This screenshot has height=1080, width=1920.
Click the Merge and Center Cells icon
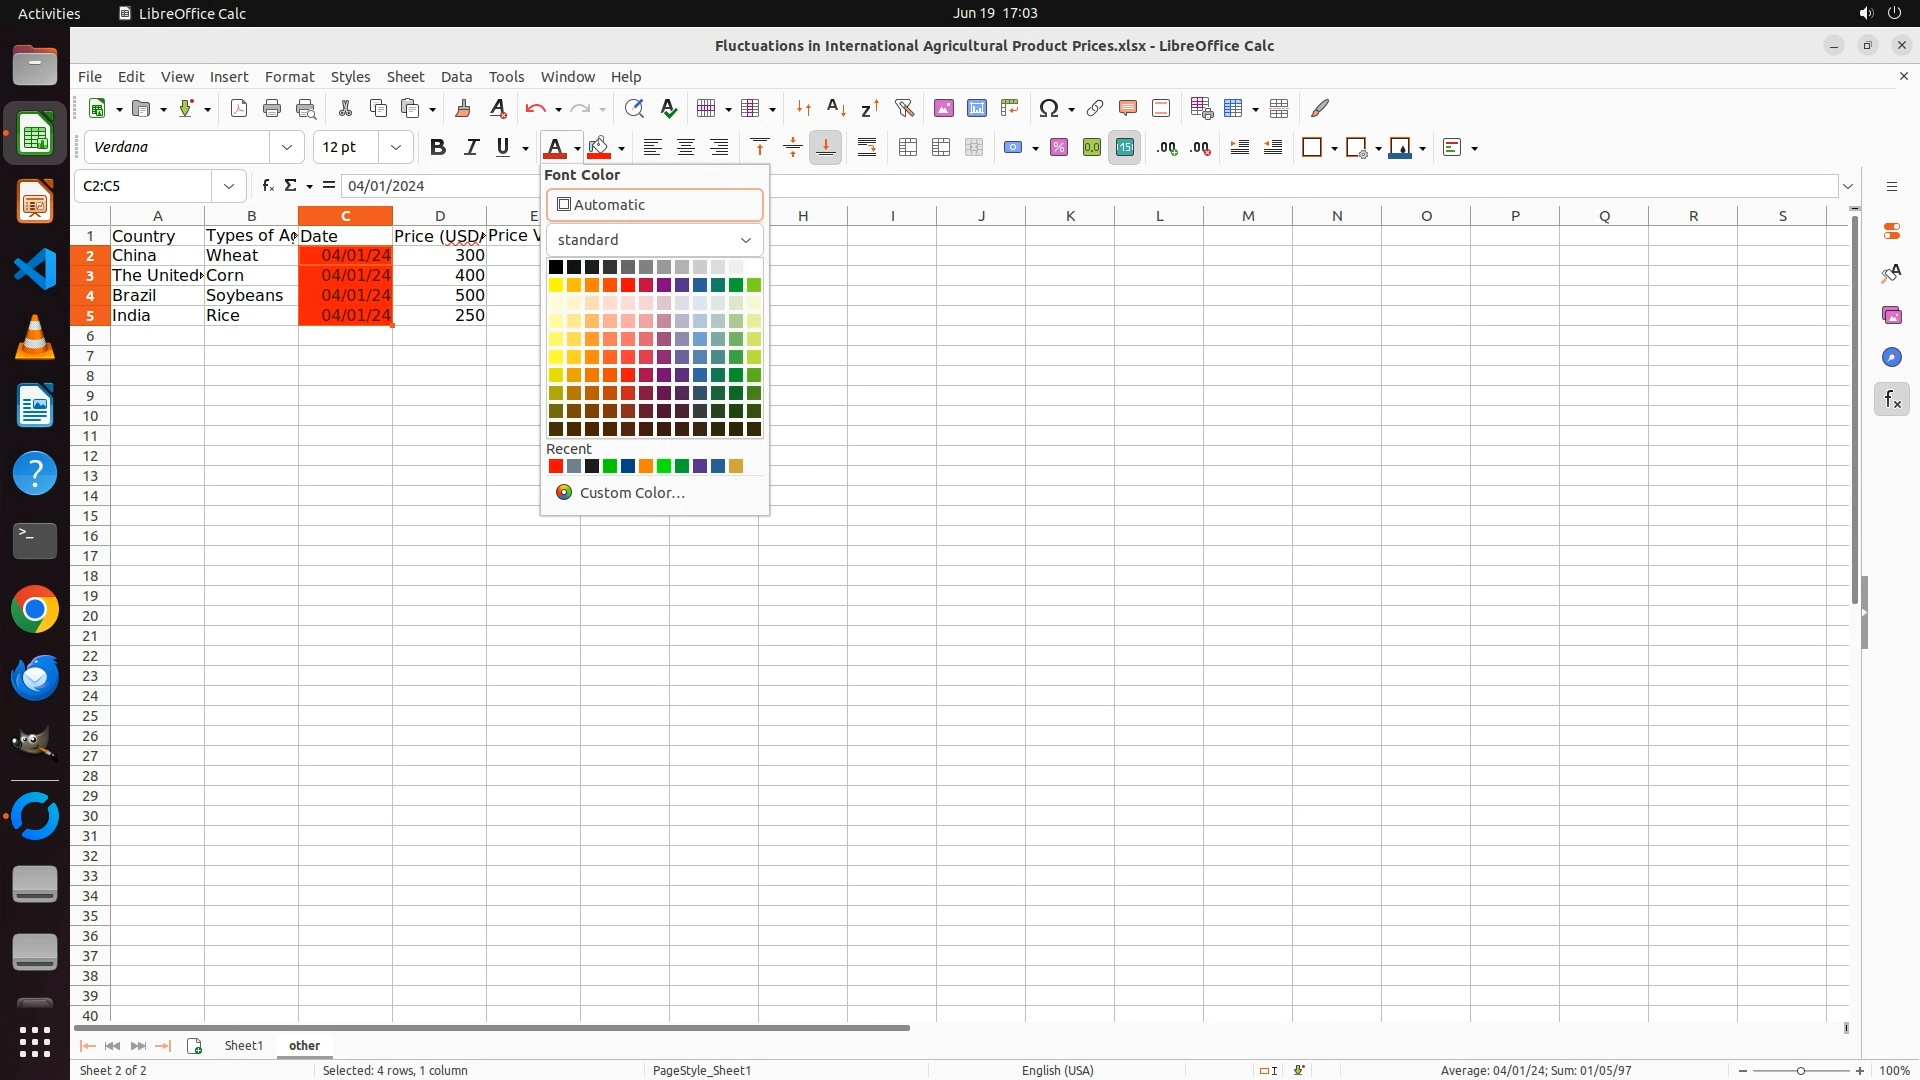pyautogui.click(x=908, y=147)
